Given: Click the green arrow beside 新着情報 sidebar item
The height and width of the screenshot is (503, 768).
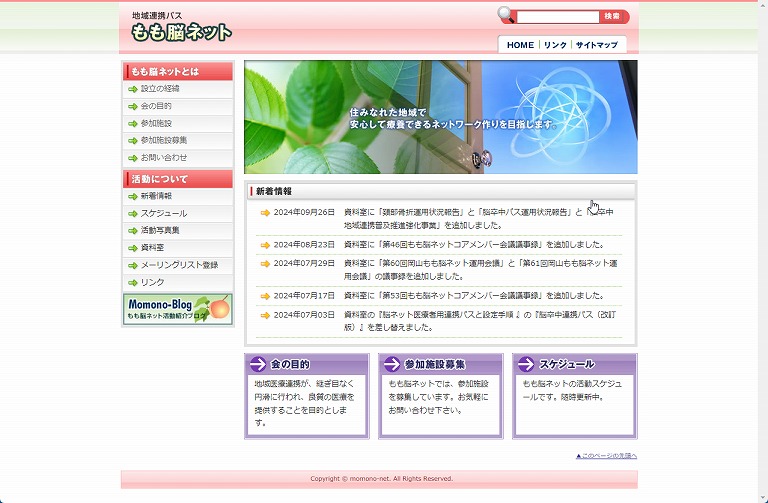Looking at the screenshot, I should coord(133,196).
